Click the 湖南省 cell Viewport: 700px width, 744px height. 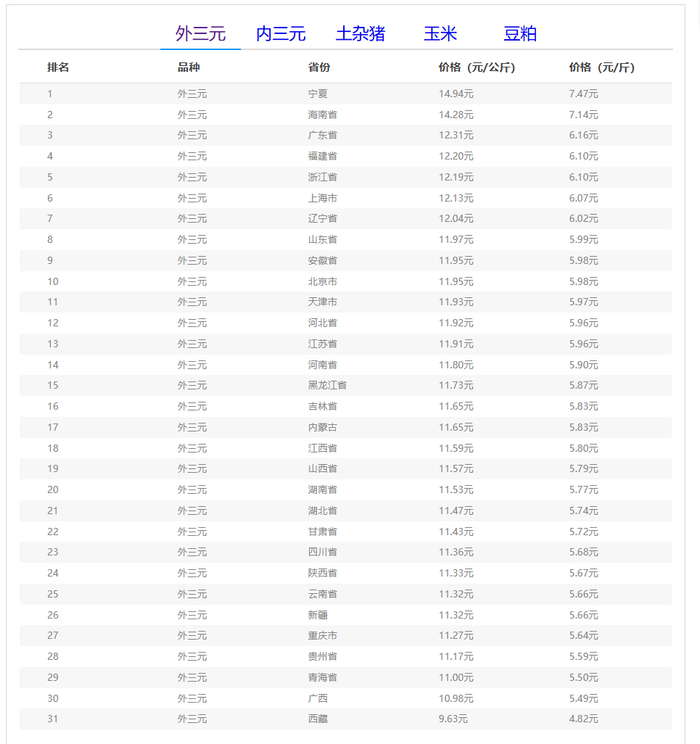coord(322,490)
